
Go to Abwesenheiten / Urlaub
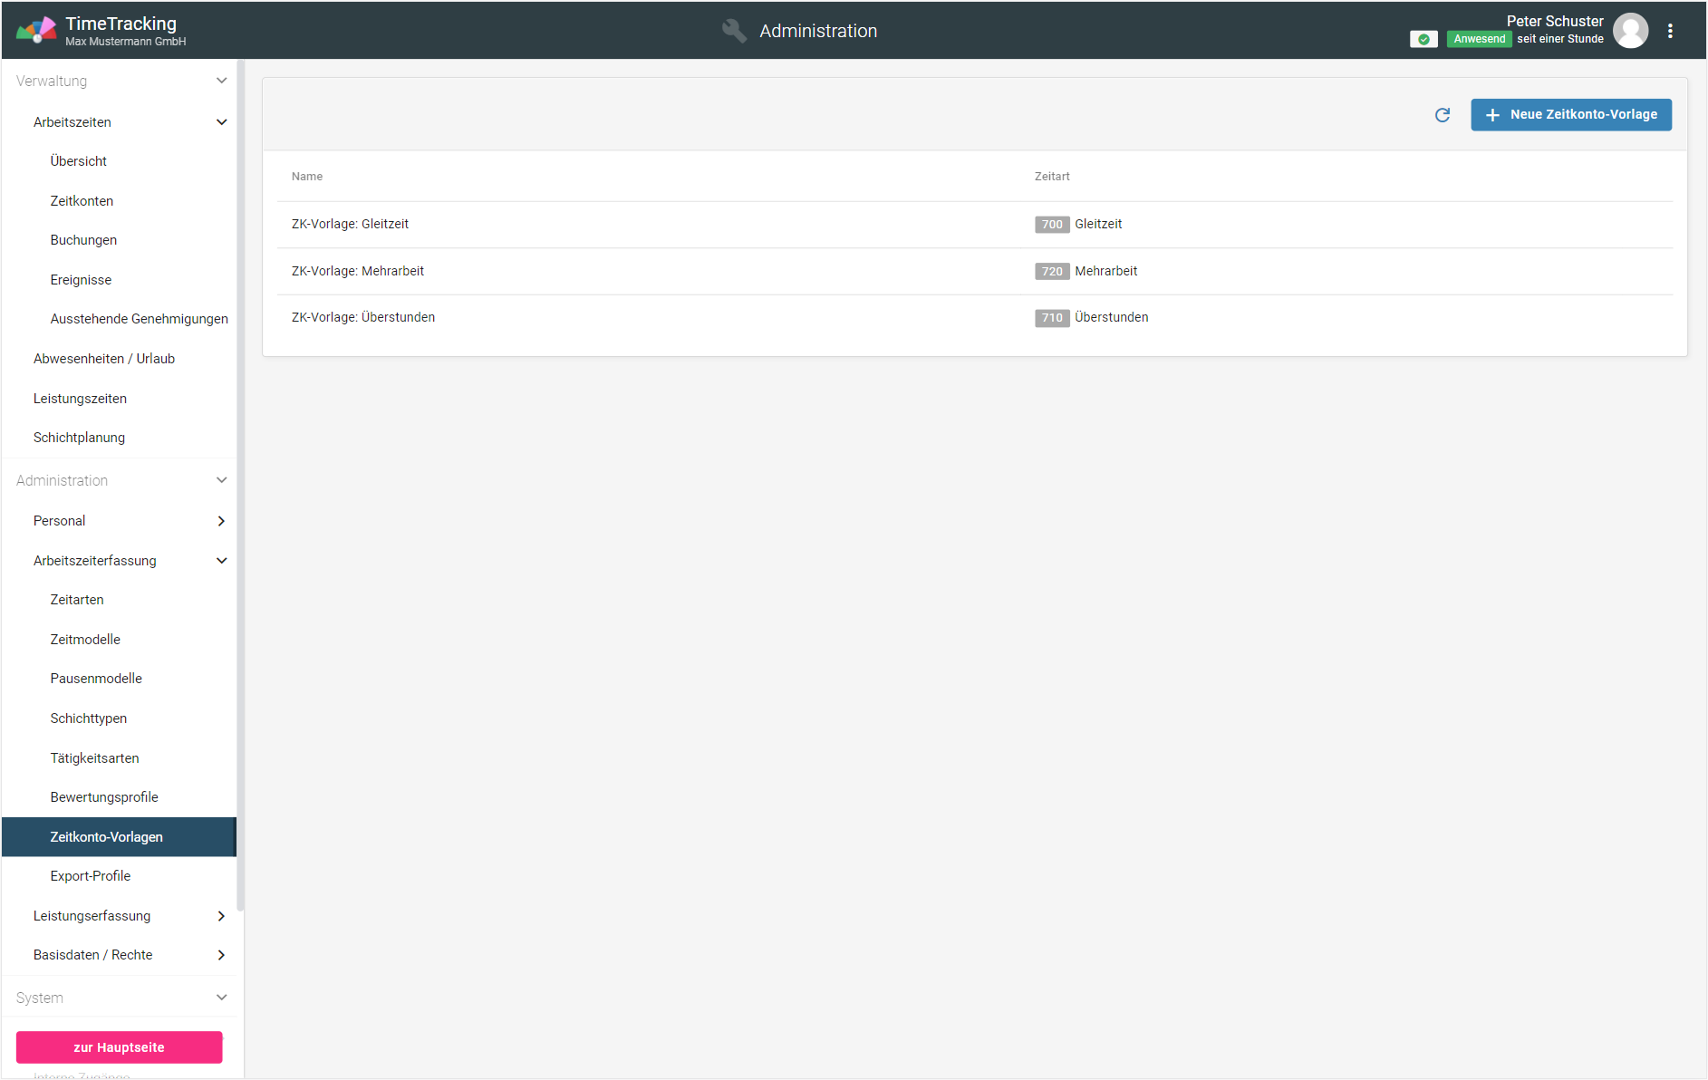(x=104, y=359)
